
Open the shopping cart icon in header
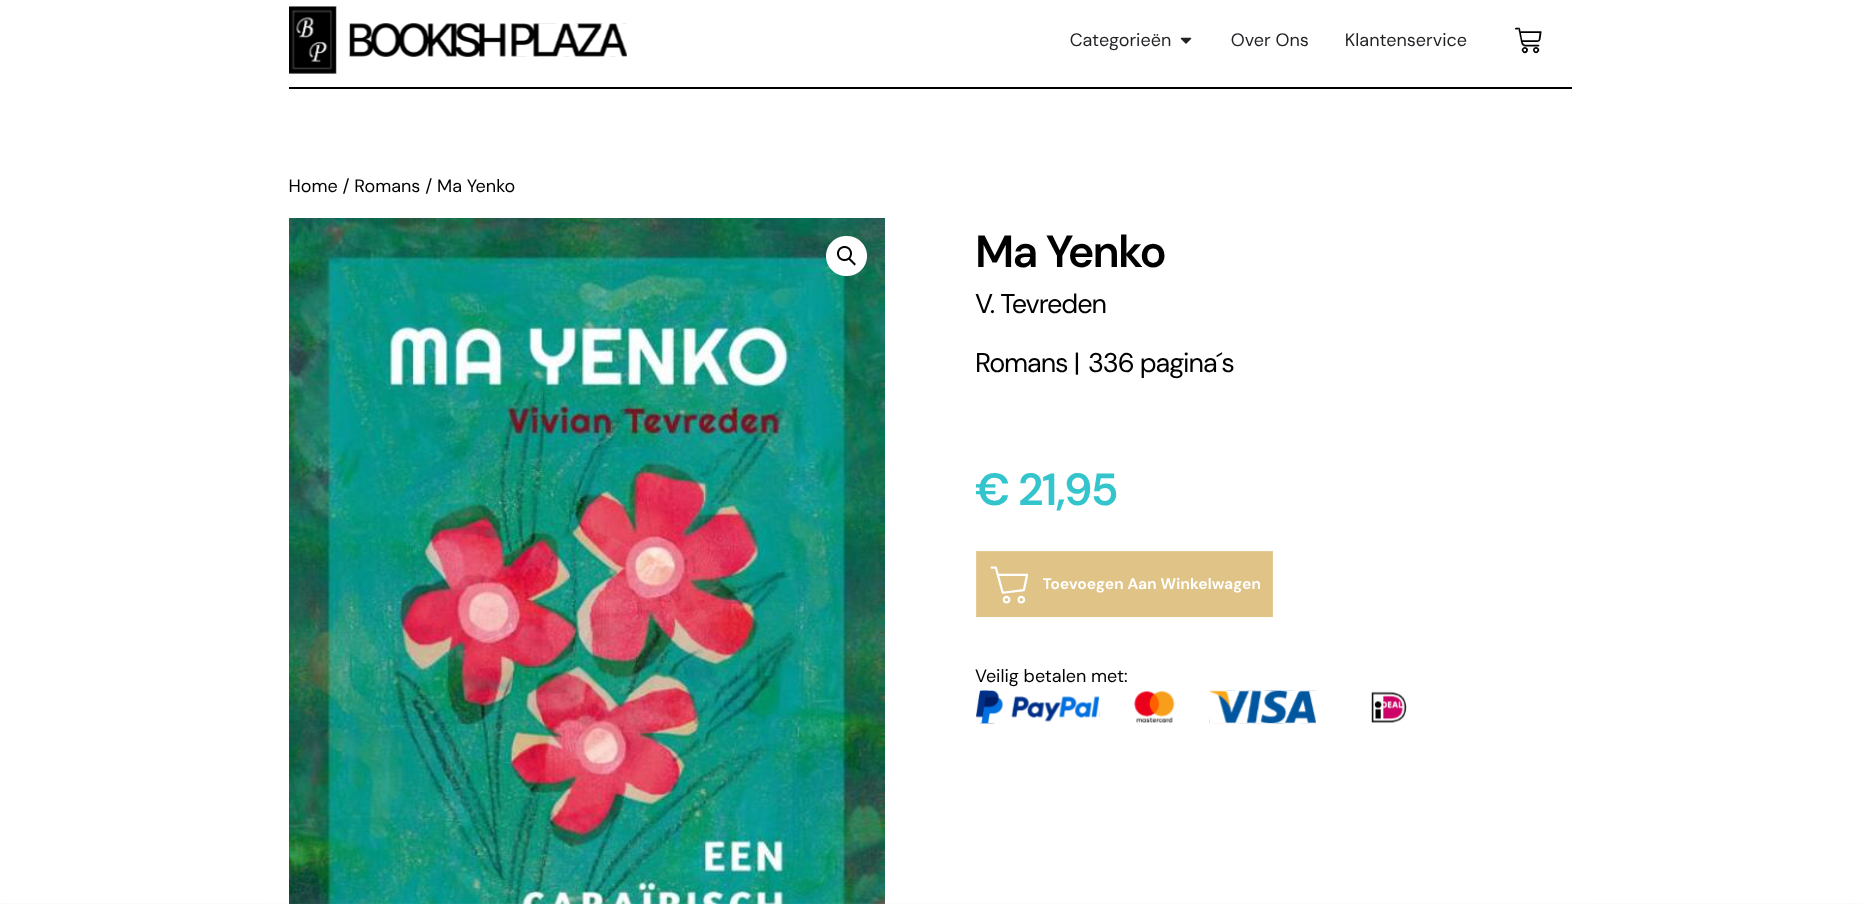pos(1528,40)
